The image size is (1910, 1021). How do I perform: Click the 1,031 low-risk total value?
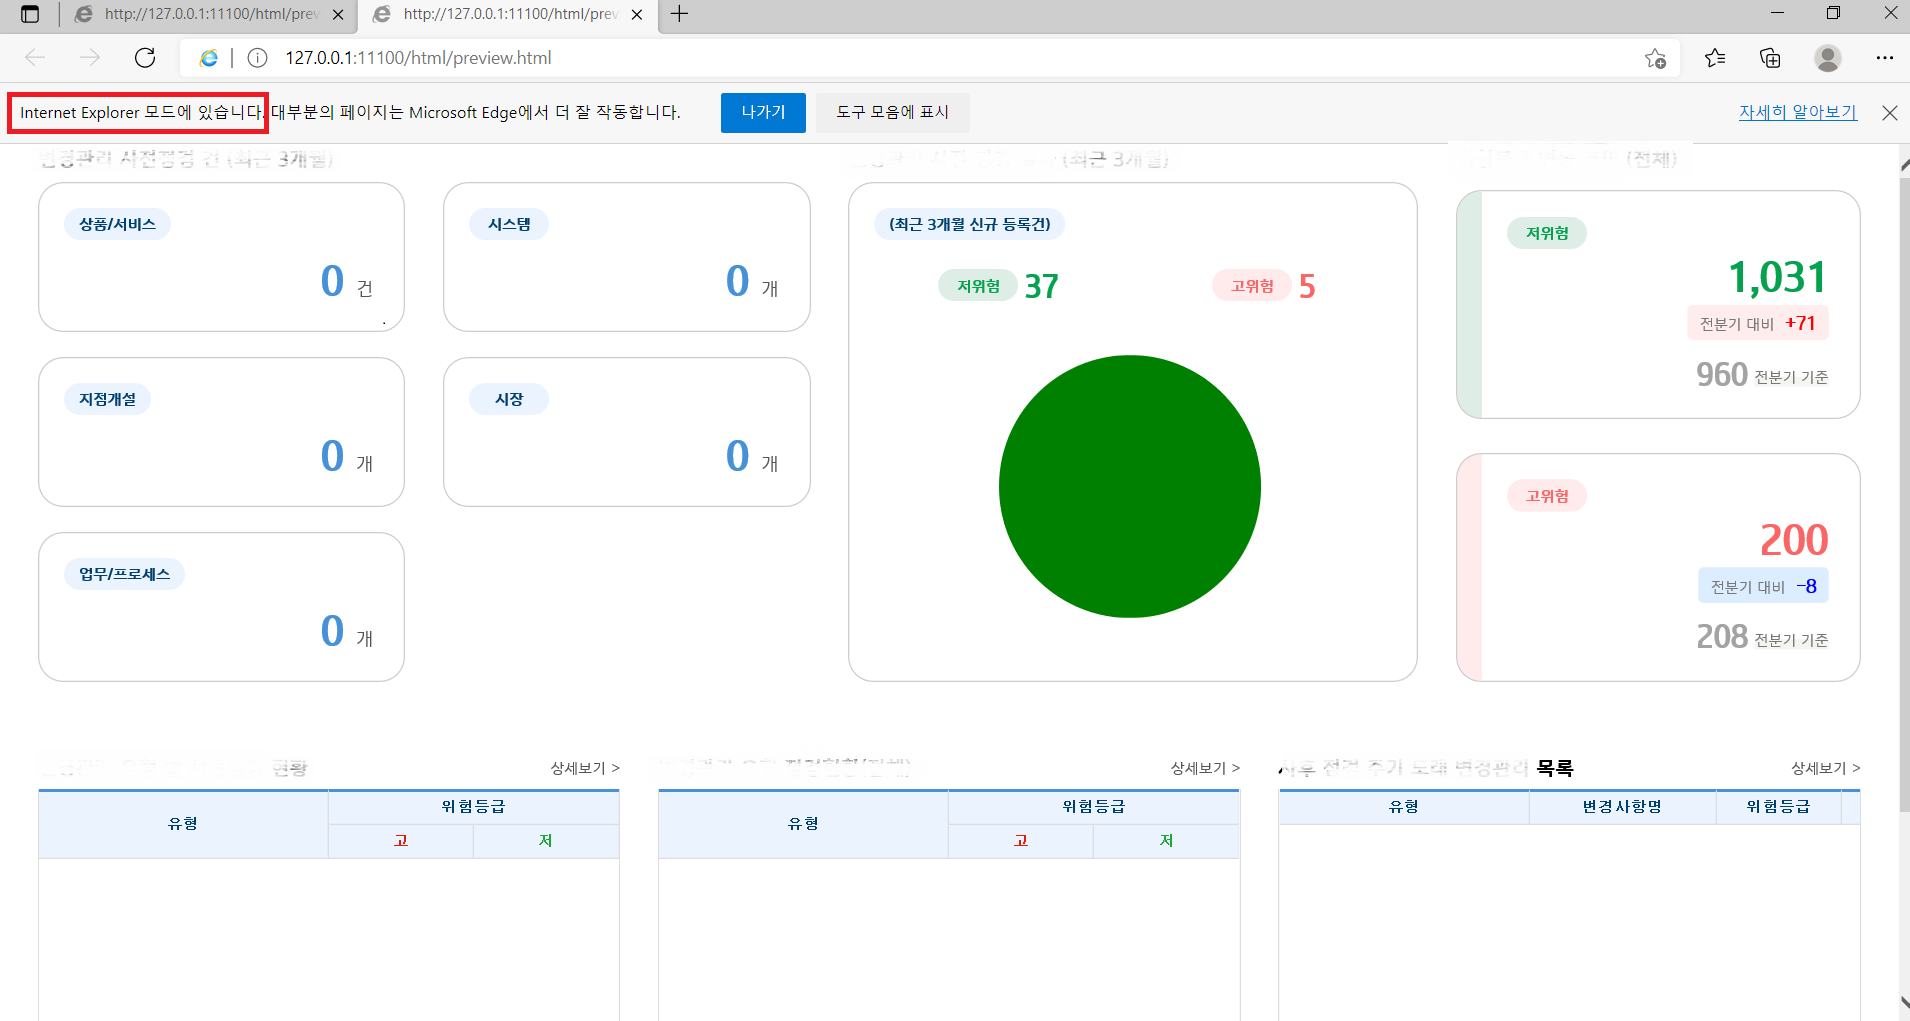click(x=1778, y=277)
